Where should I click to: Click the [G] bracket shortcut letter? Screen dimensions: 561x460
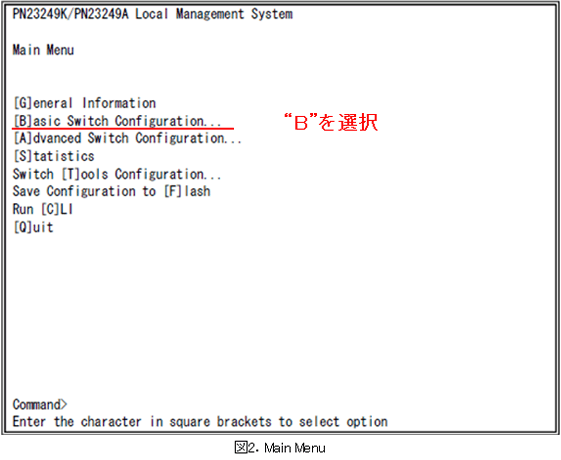click(23, 103)
